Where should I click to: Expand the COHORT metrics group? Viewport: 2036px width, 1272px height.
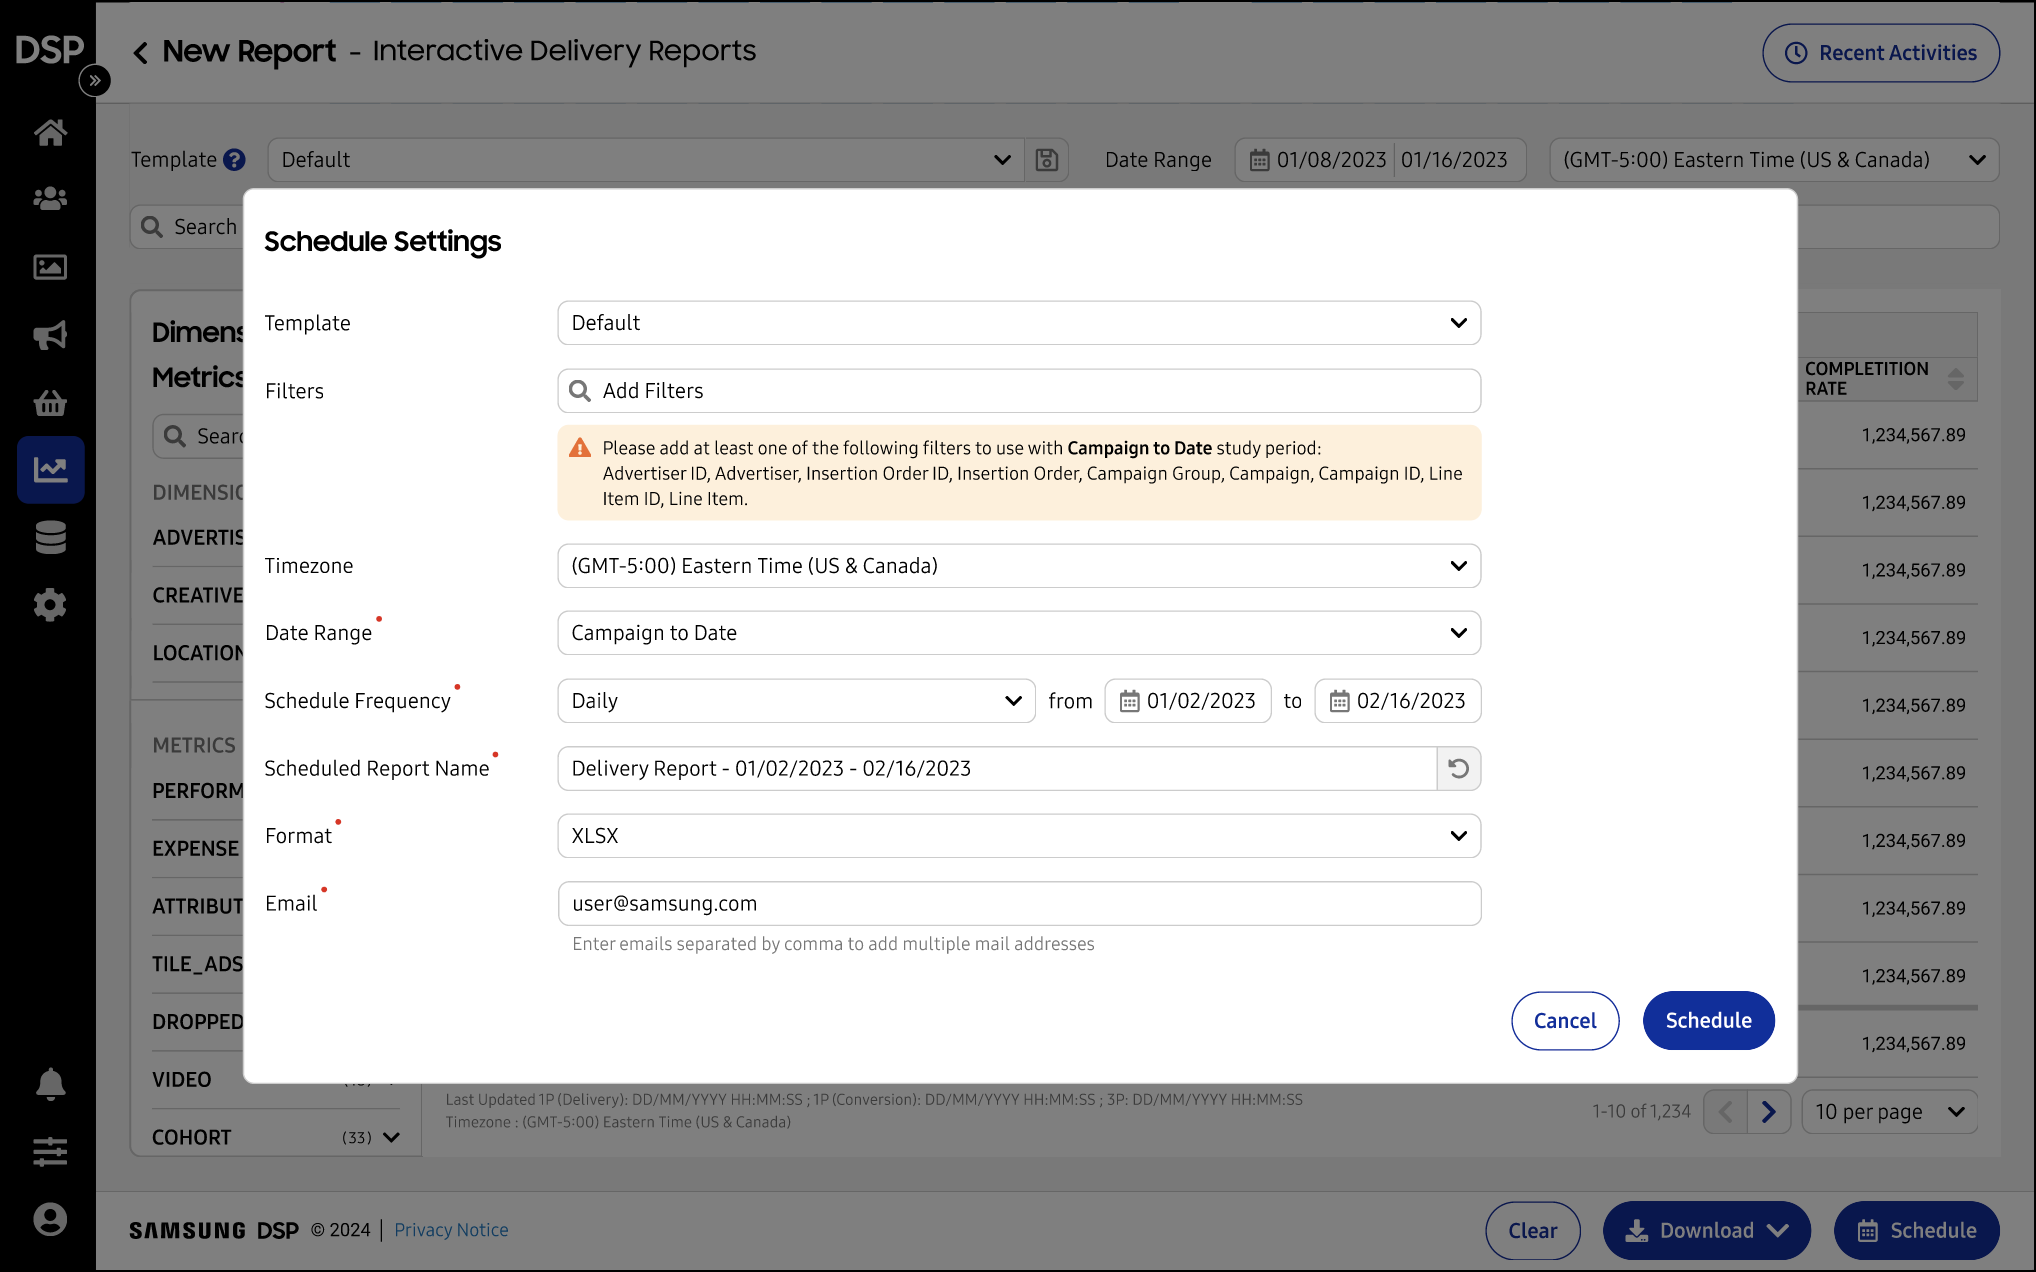pyautogui.click(x=391, y=1138)
